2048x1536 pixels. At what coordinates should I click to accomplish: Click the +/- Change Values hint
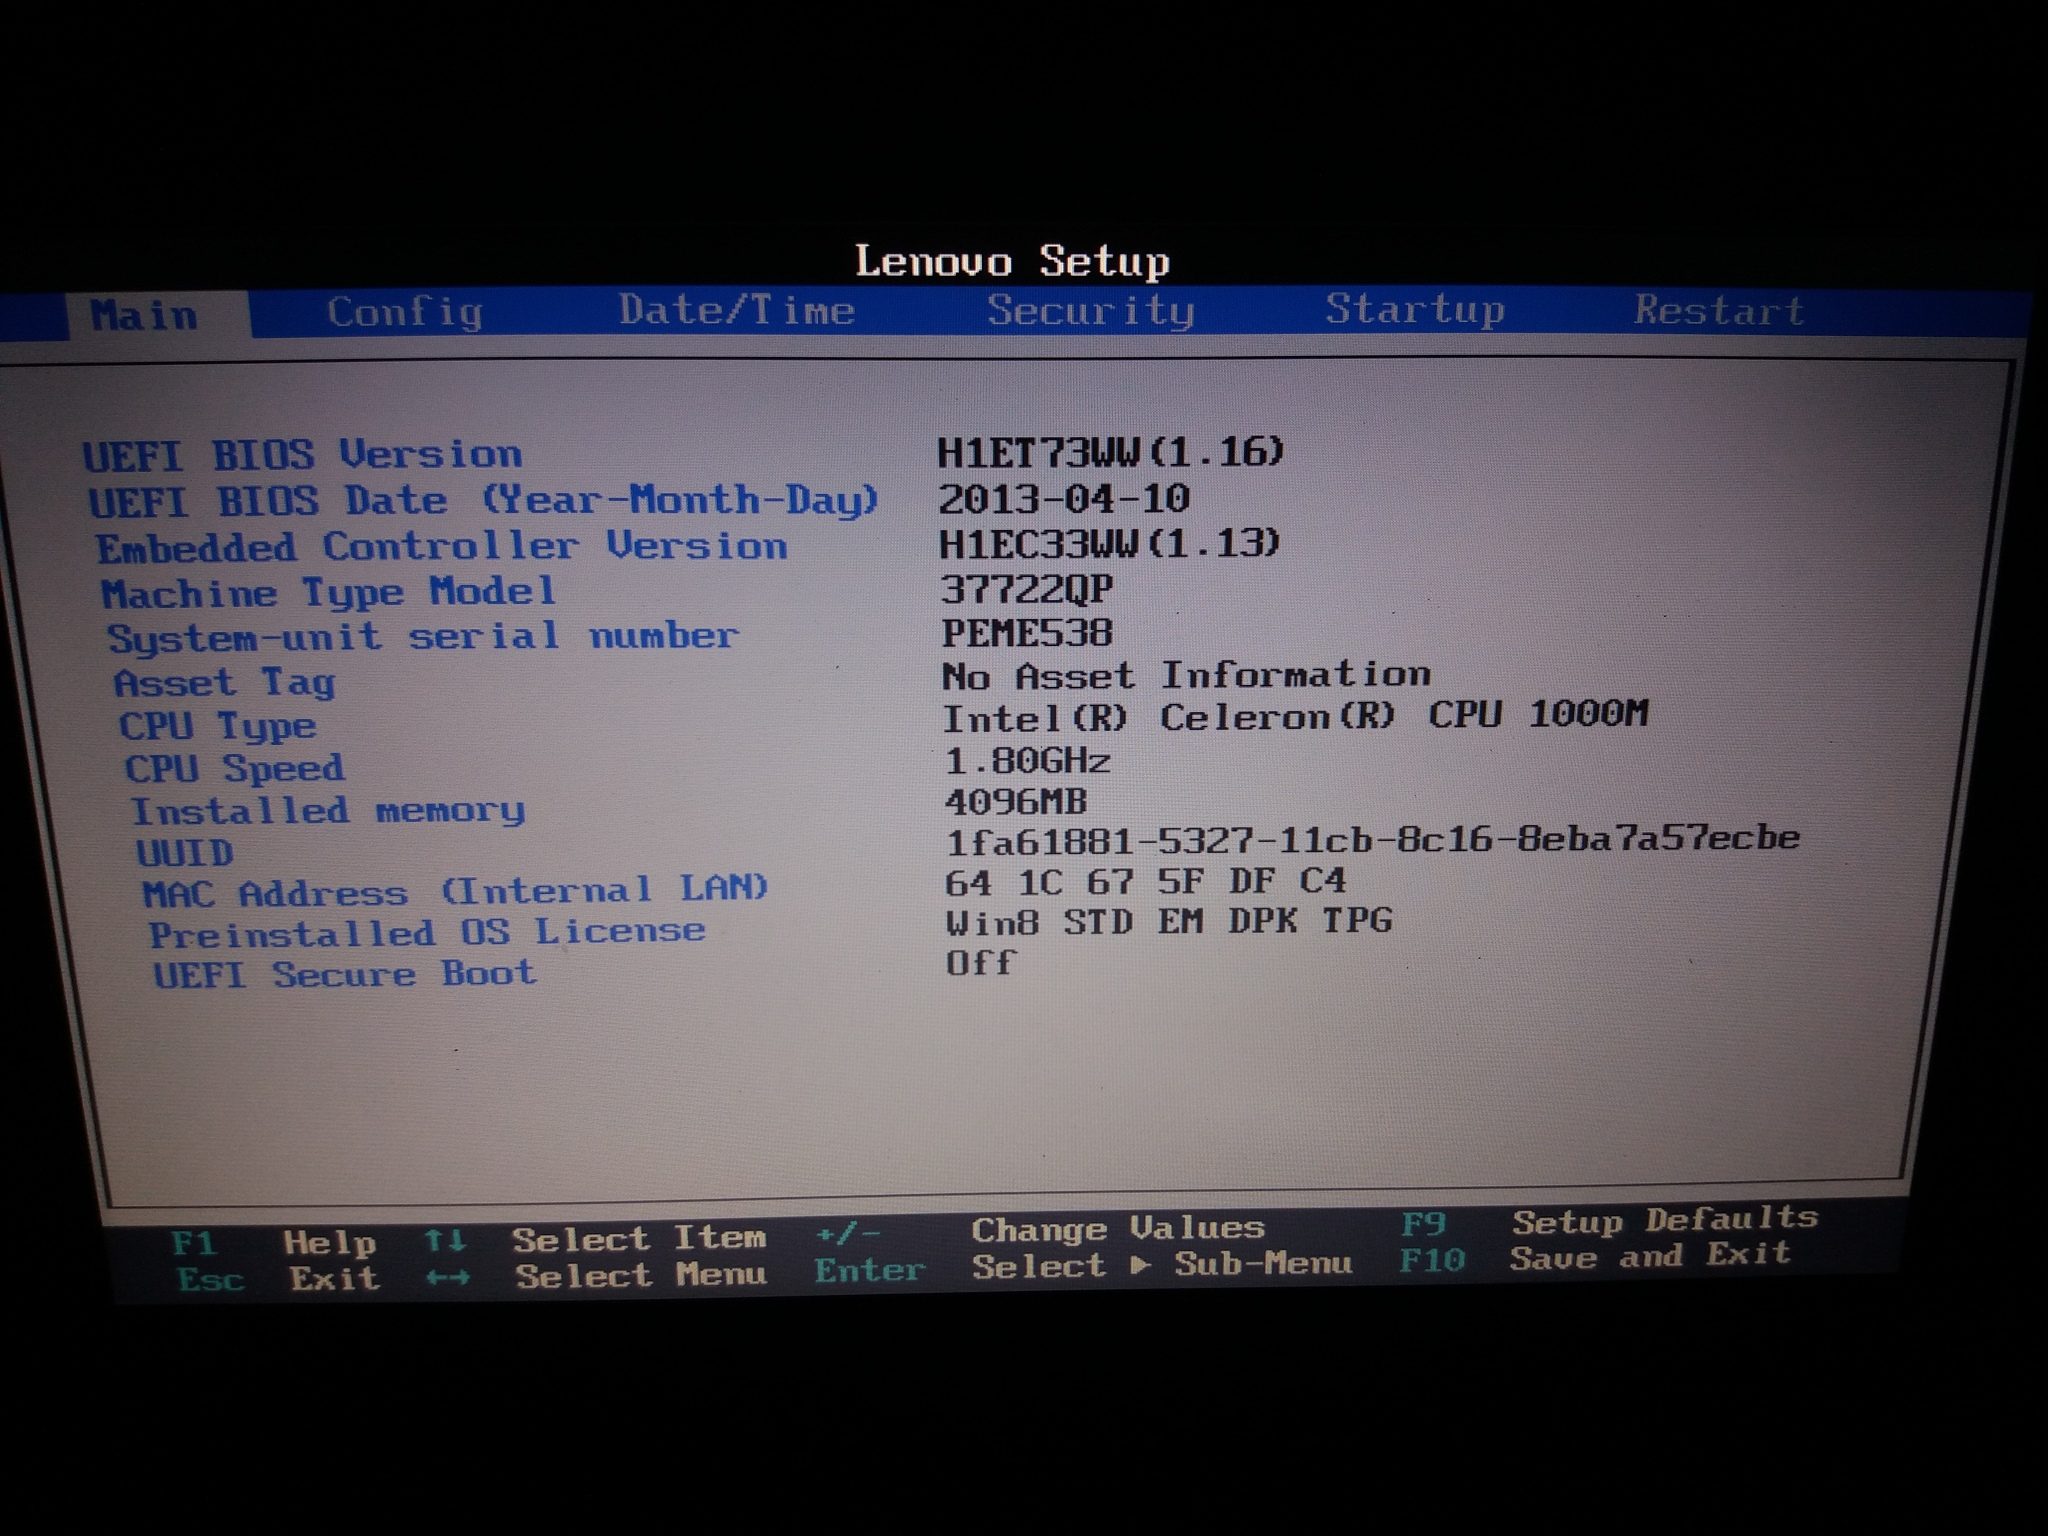pyautogui.click(x=1041, y=1229)
